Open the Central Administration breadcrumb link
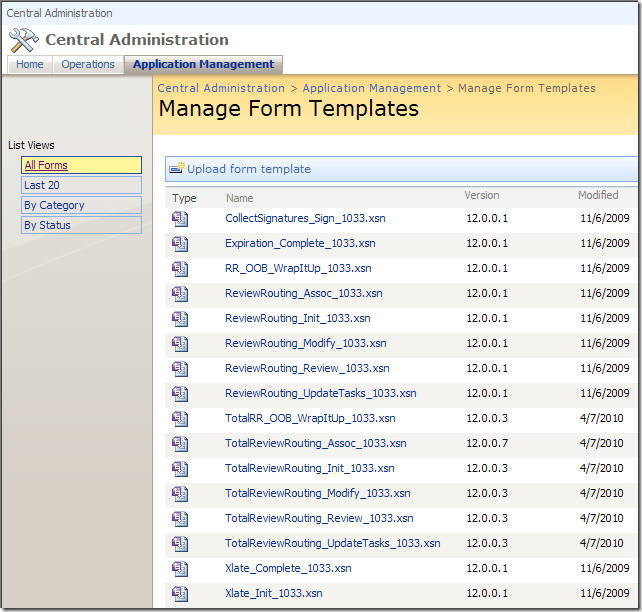 pos(221,88)
